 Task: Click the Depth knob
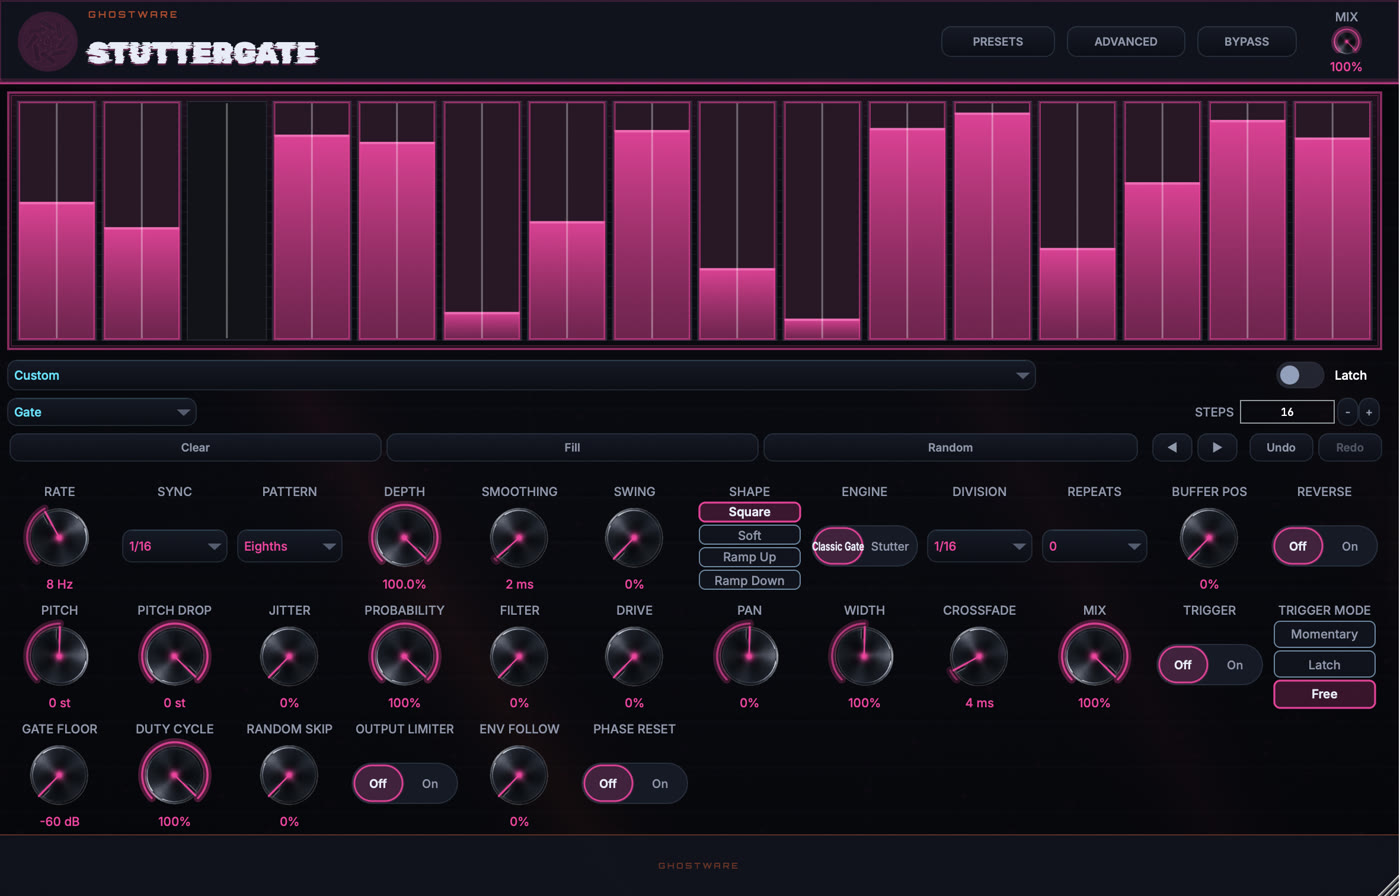[404, 537]
